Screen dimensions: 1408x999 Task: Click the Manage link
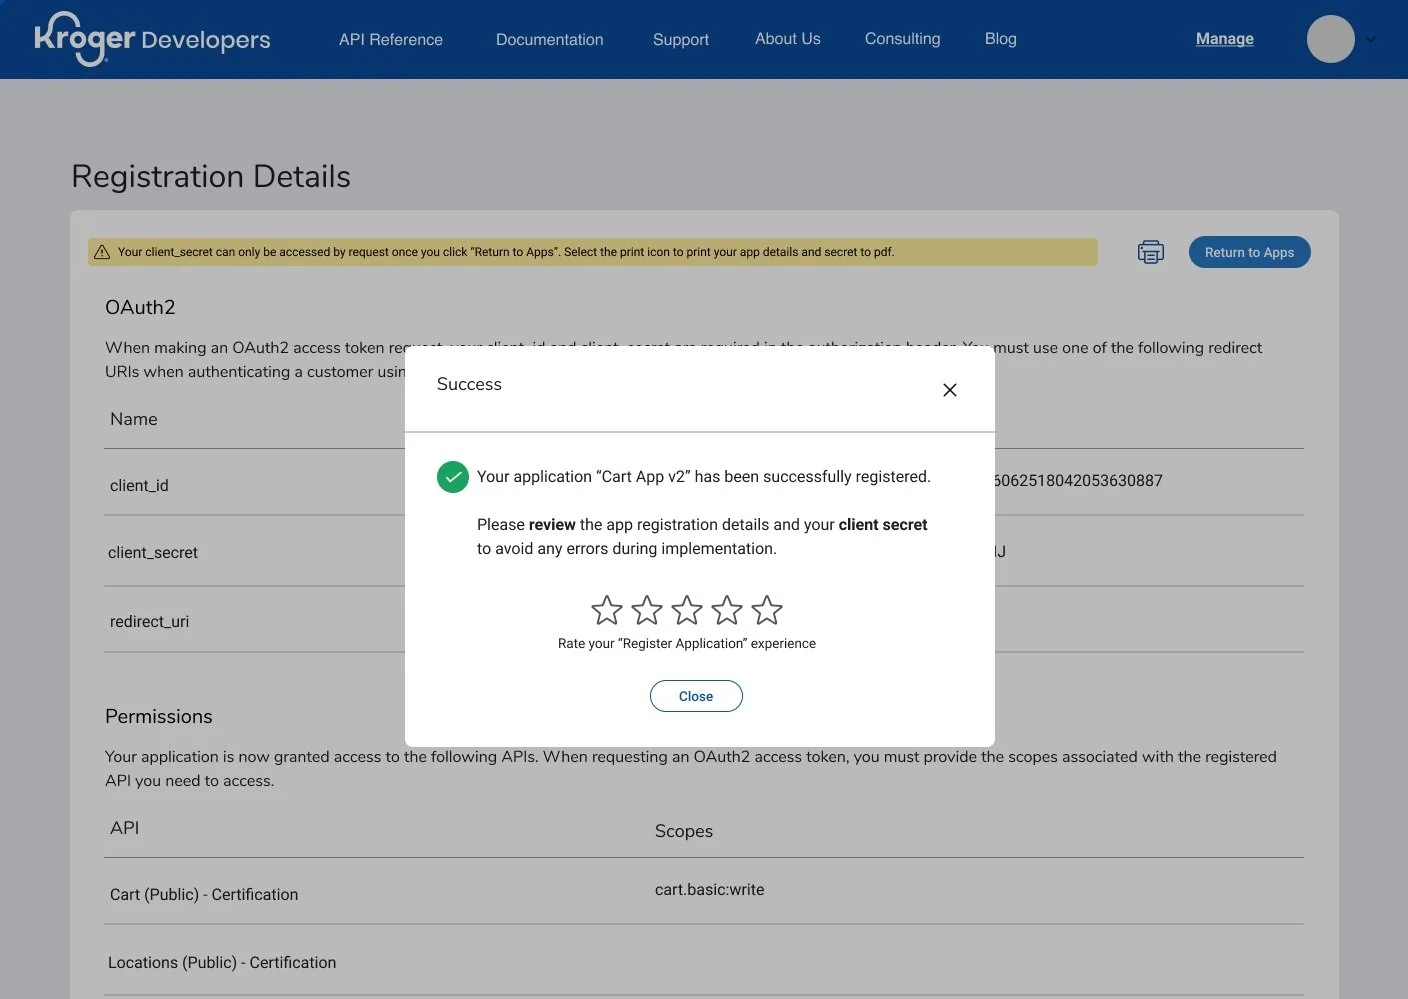[1225, 38]
